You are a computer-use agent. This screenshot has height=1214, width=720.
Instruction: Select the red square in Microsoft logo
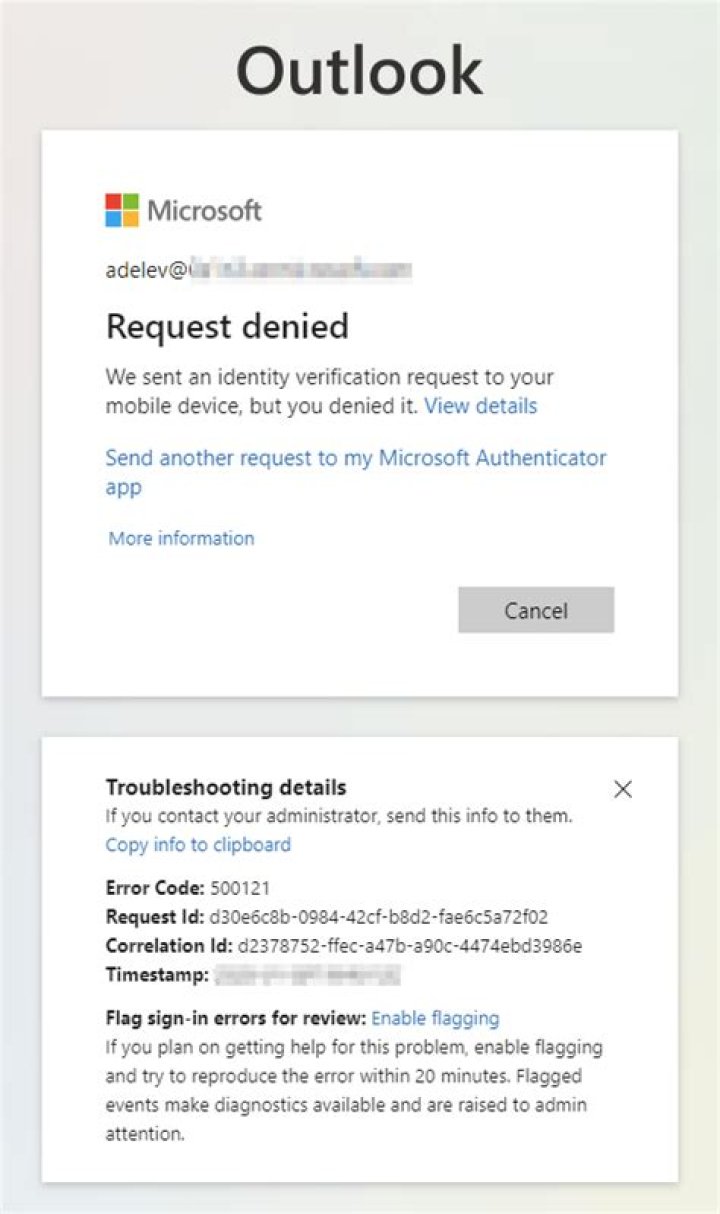111,203
